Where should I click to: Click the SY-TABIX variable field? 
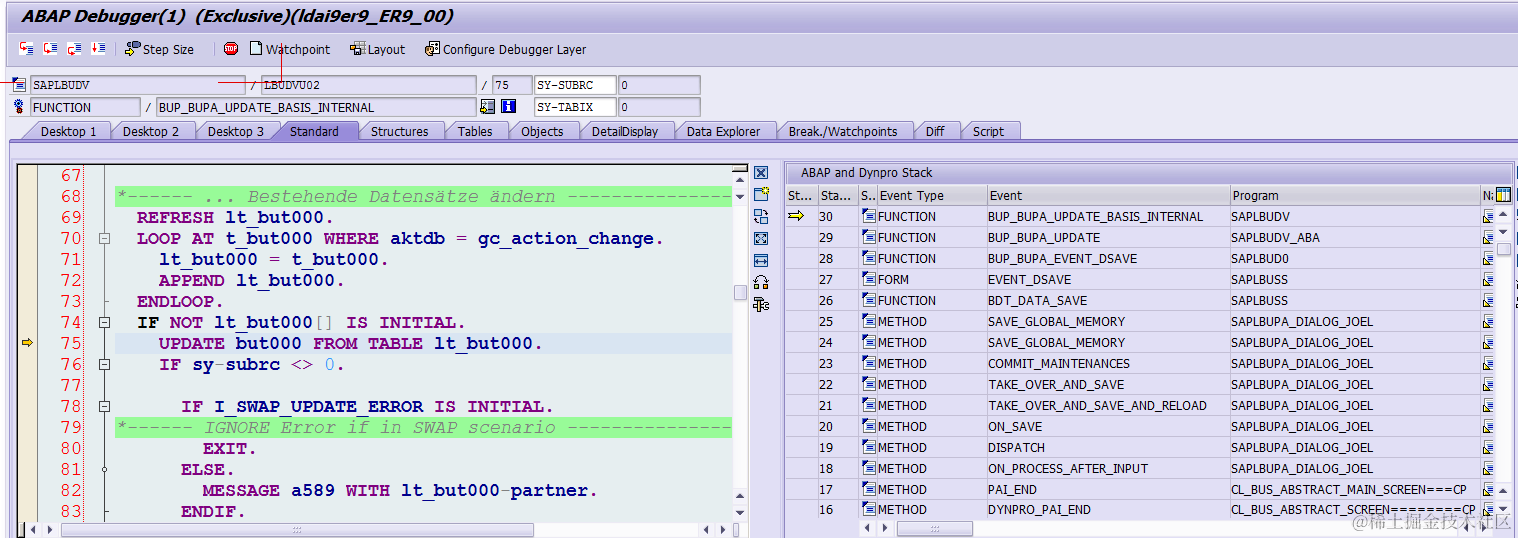(575, 107)
